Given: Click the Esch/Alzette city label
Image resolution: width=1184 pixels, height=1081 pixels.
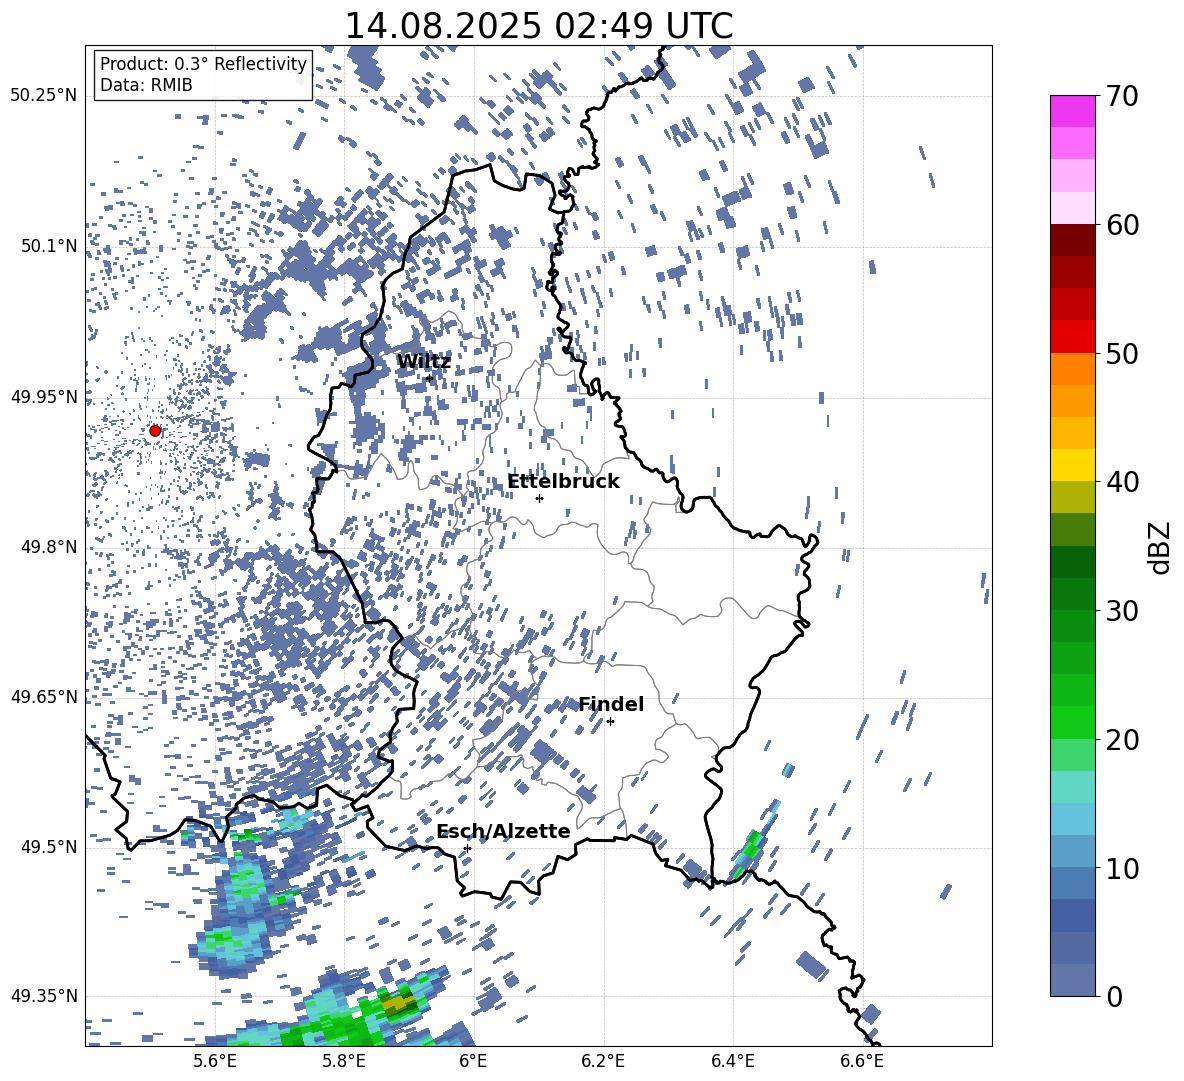Looking at the screenshot, I should (x=503, y=831).
